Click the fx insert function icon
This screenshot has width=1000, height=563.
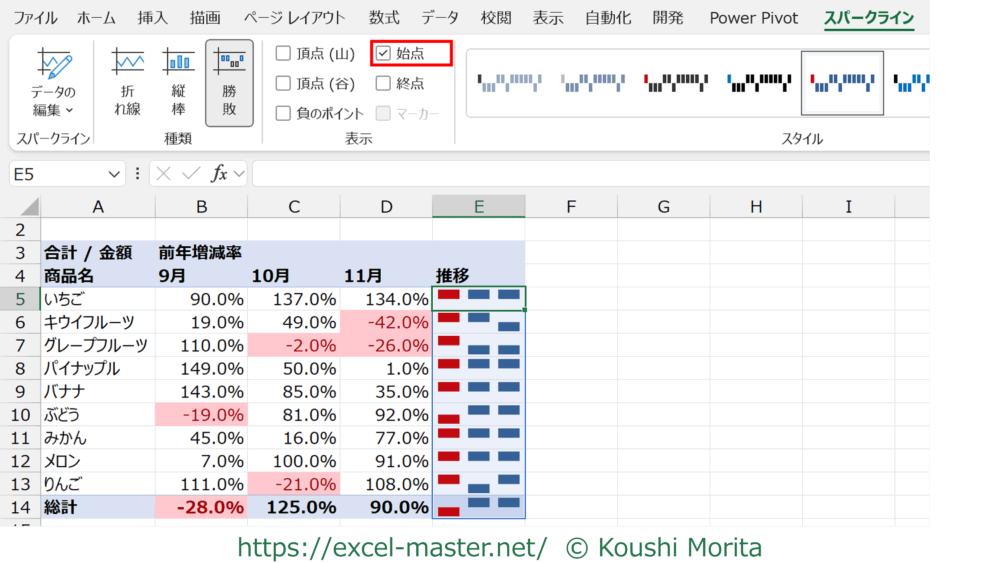[219, 174]
